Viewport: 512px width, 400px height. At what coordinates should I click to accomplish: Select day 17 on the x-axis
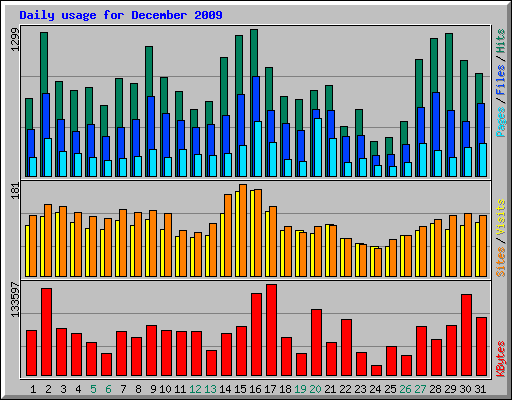pos(270,389)
